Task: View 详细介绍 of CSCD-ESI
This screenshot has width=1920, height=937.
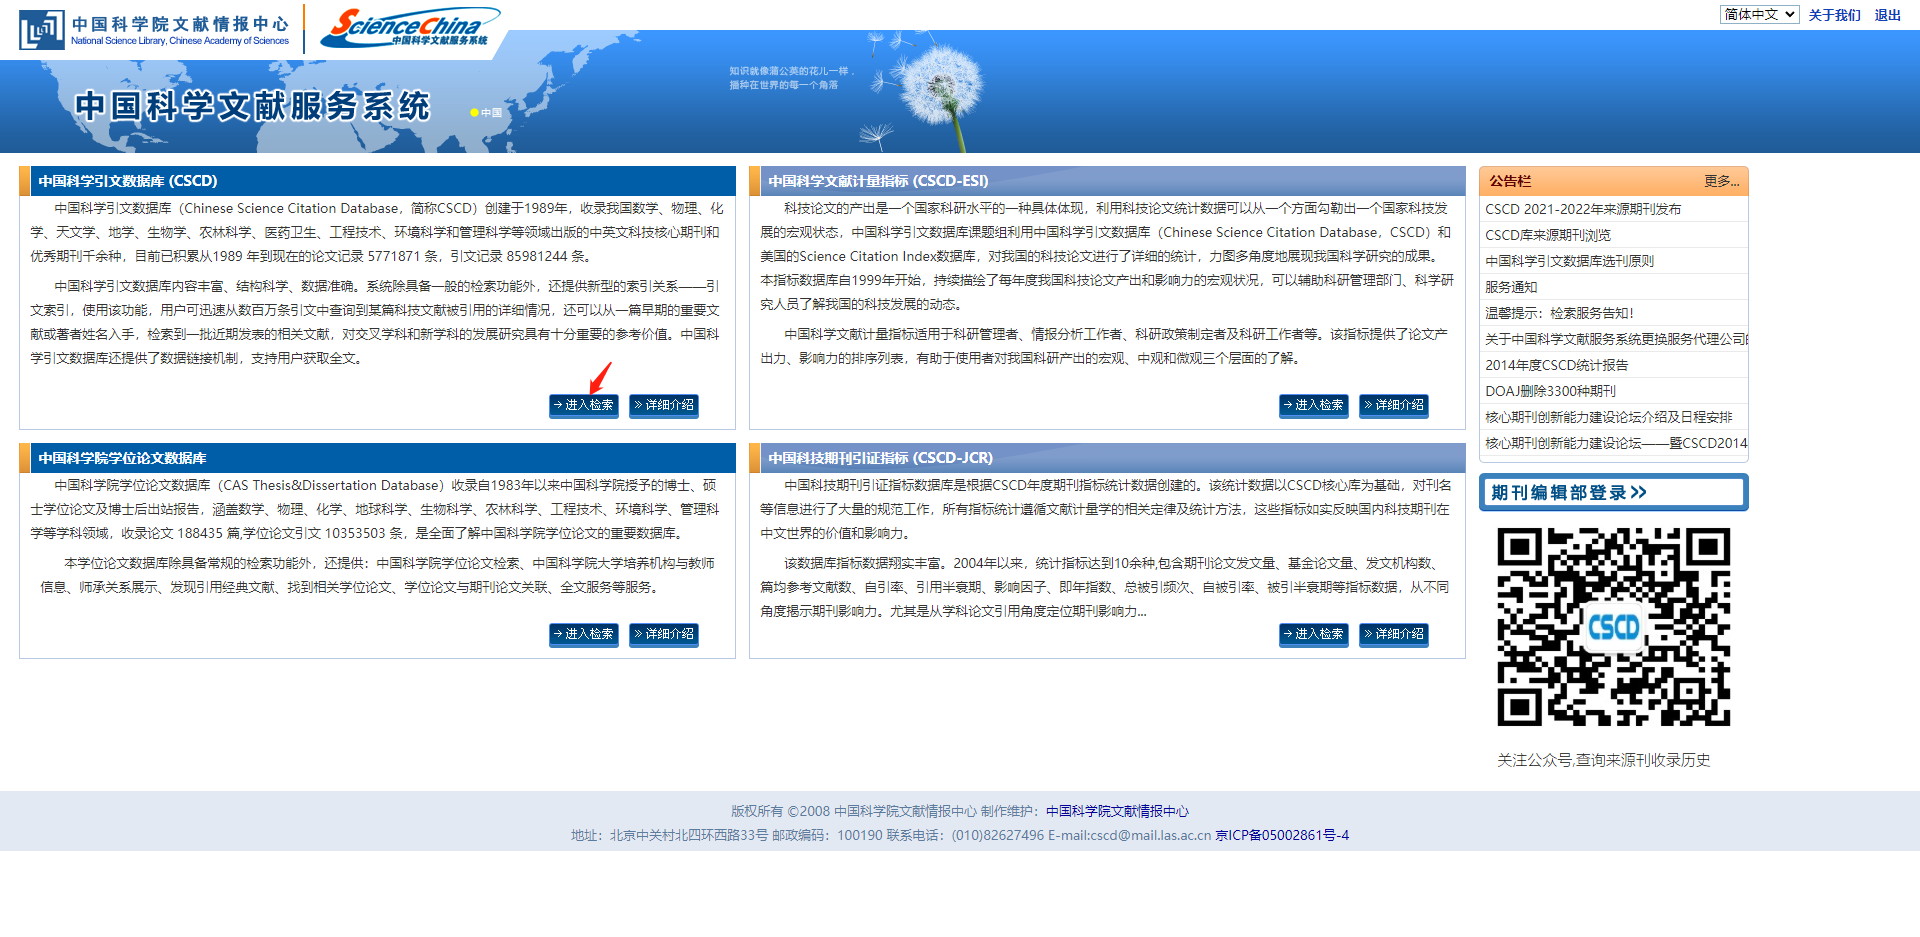Action: [1393, 405]
